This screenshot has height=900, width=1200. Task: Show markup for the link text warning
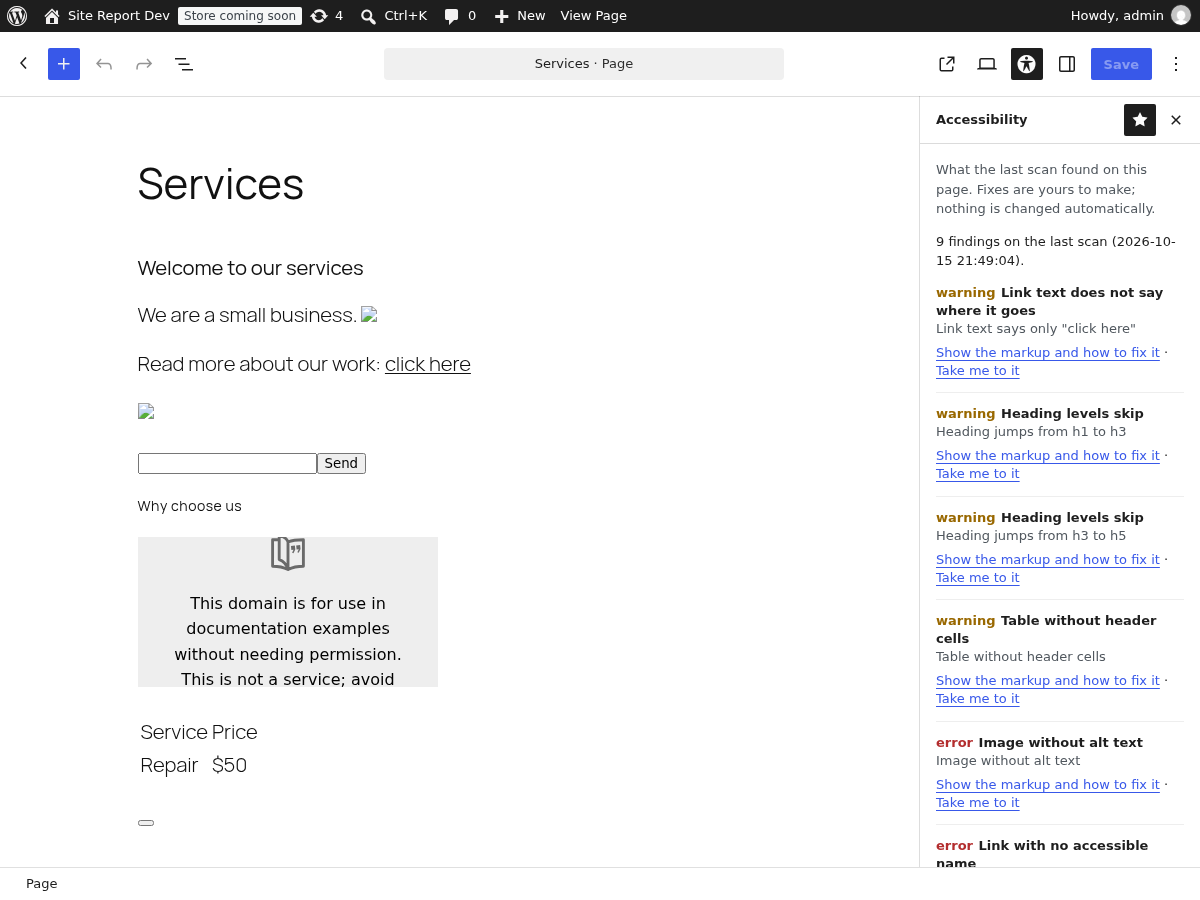point(1048,353)
